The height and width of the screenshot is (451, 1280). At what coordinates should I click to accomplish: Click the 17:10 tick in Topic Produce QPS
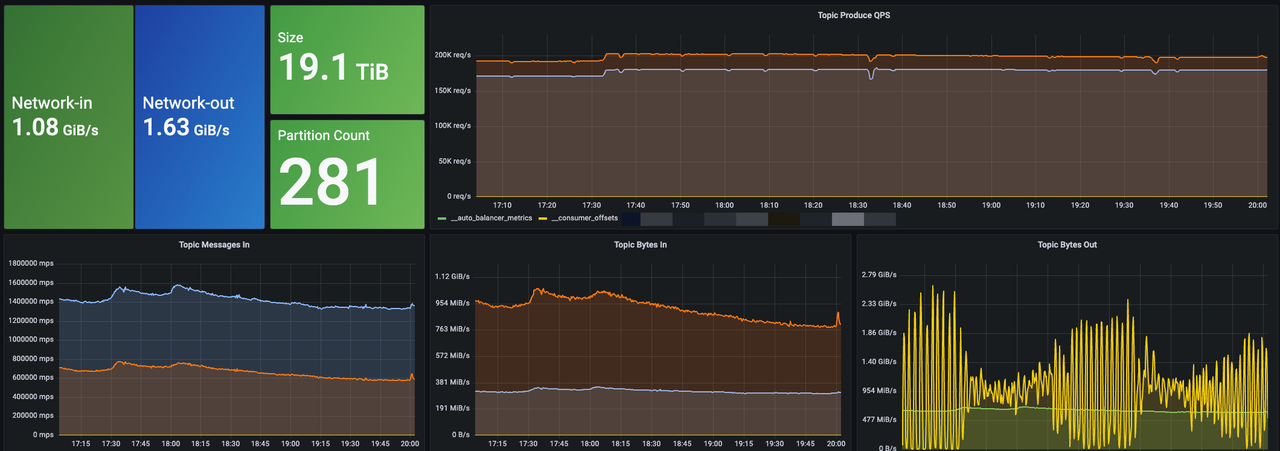(502, 204)
